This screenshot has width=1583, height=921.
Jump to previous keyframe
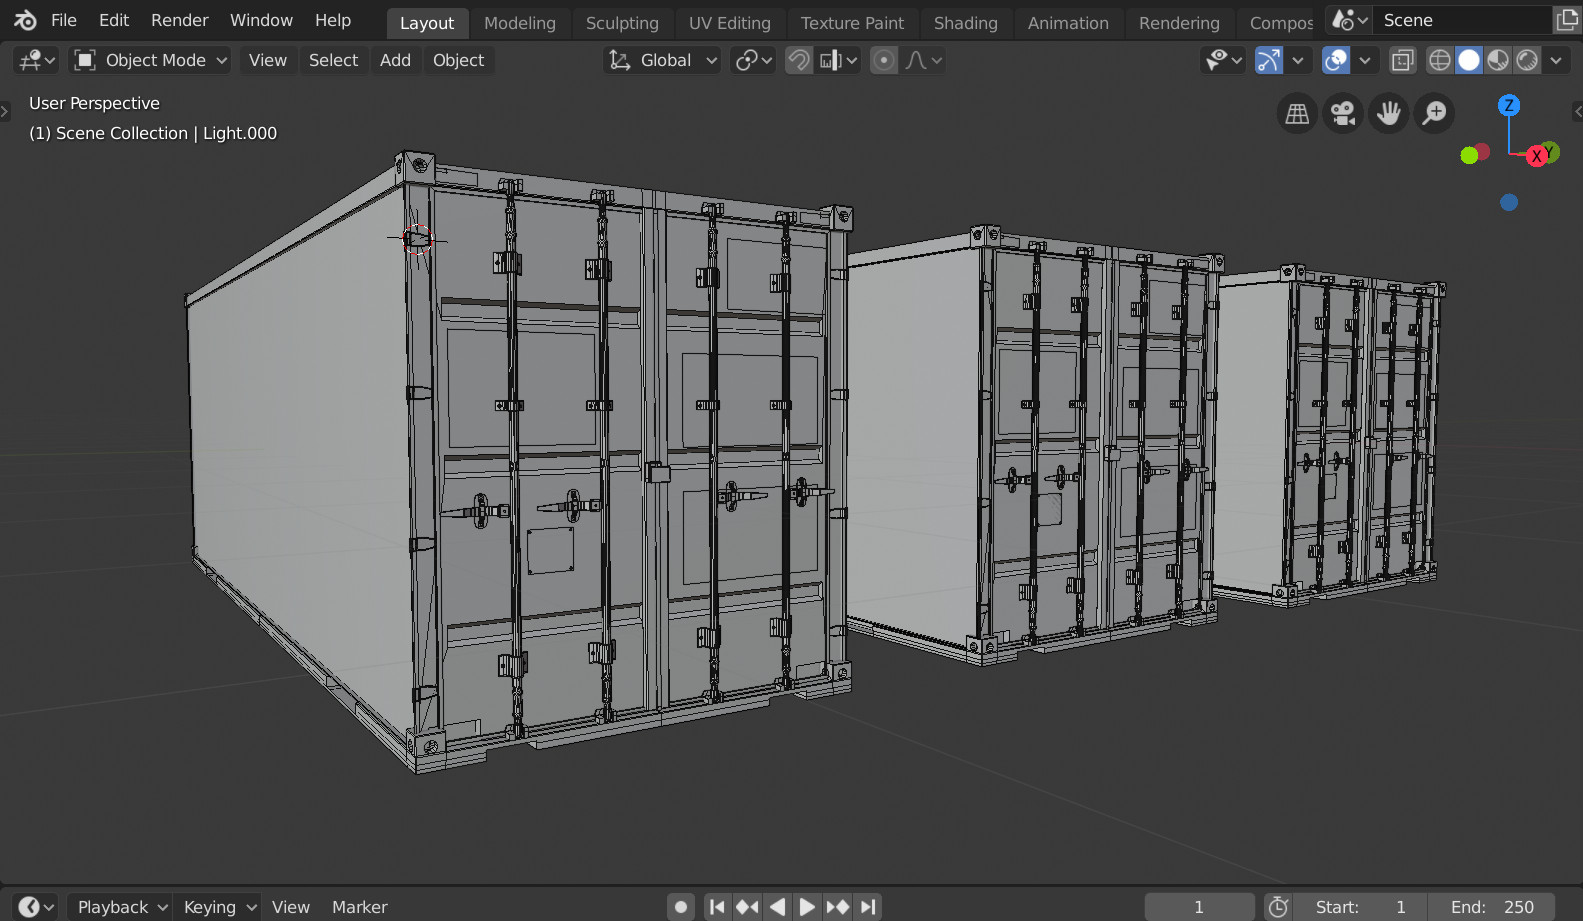click(x=747, y=907)
